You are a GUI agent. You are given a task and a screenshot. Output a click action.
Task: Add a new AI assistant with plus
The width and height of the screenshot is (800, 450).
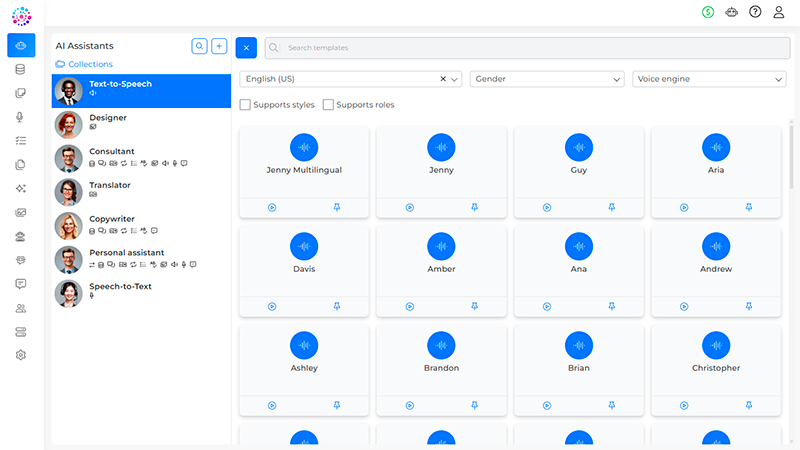click(219, 46)
